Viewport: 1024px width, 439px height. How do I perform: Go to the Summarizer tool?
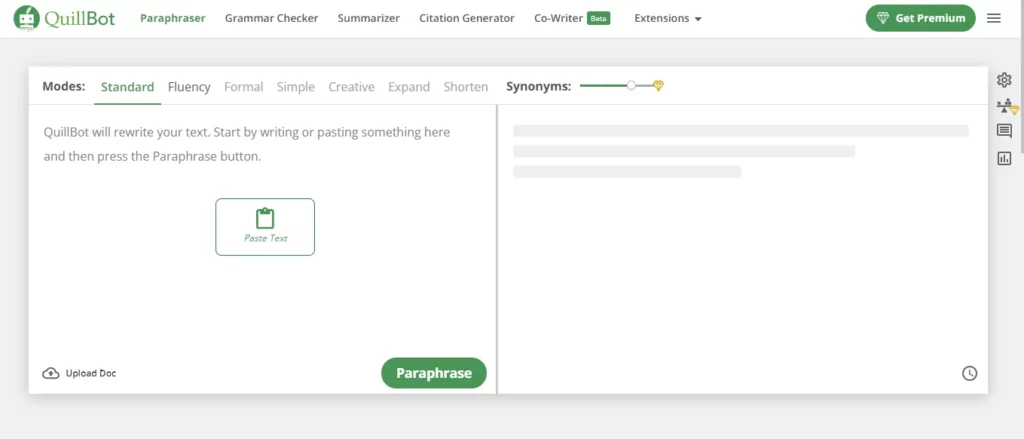point(368,18)
